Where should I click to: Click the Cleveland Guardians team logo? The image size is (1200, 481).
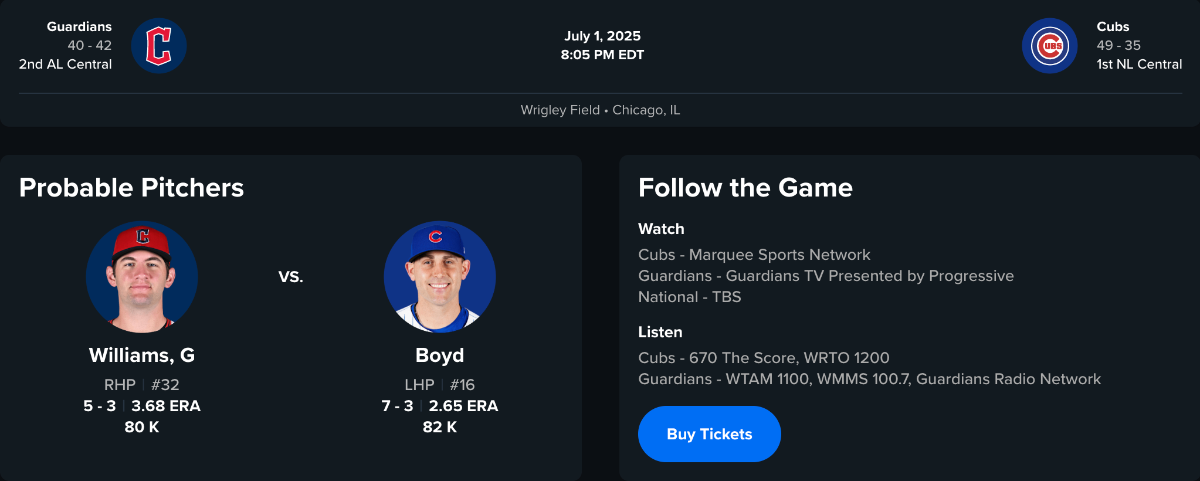(159, 46)
